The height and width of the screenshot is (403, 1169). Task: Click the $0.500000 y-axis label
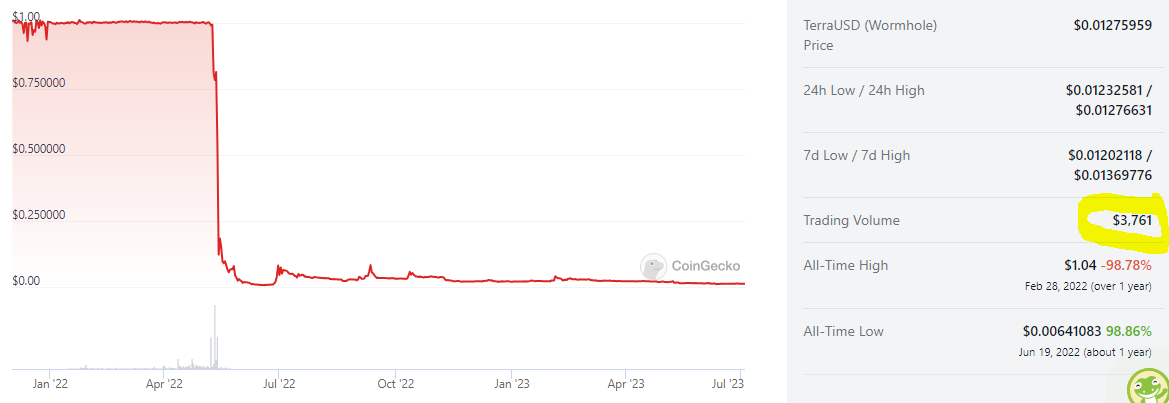pos(39,149)
